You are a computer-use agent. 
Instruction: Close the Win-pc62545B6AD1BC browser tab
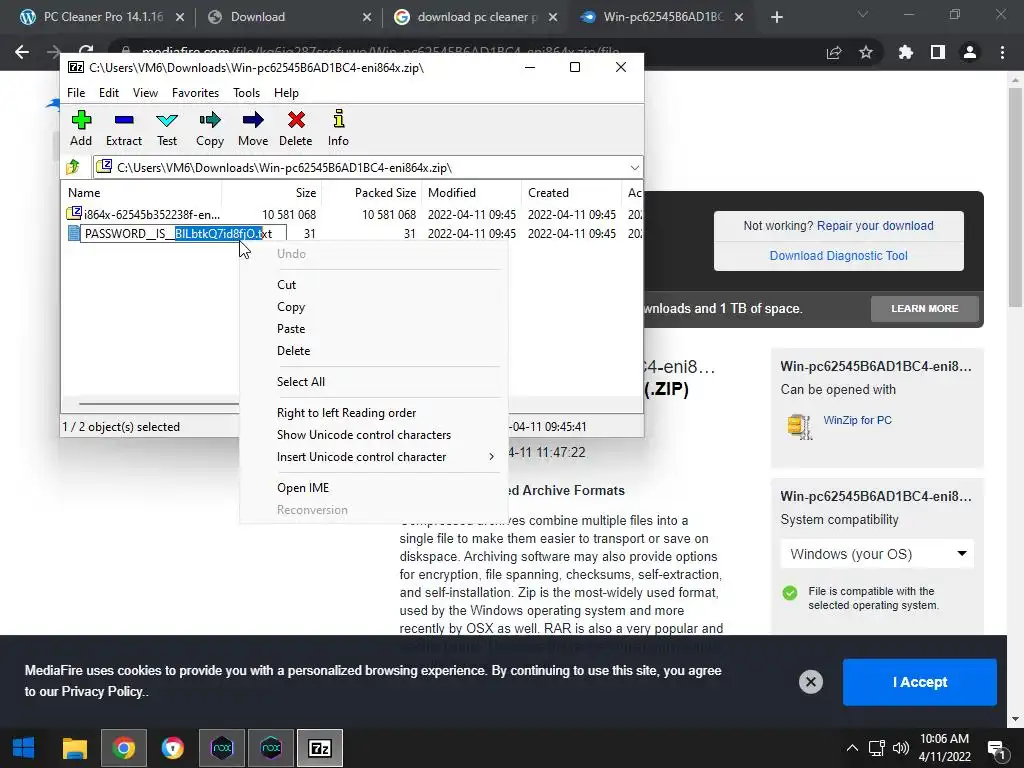(x=739, y=17)
